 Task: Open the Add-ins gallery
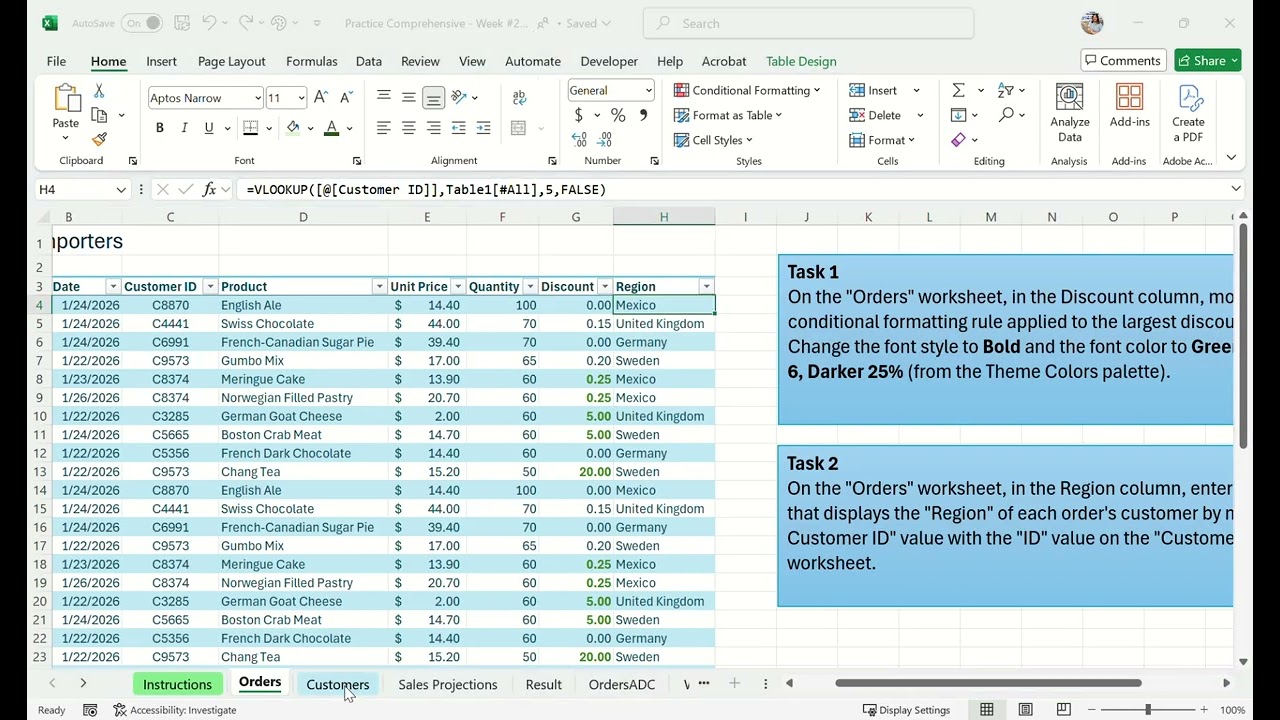[1129, 106]
